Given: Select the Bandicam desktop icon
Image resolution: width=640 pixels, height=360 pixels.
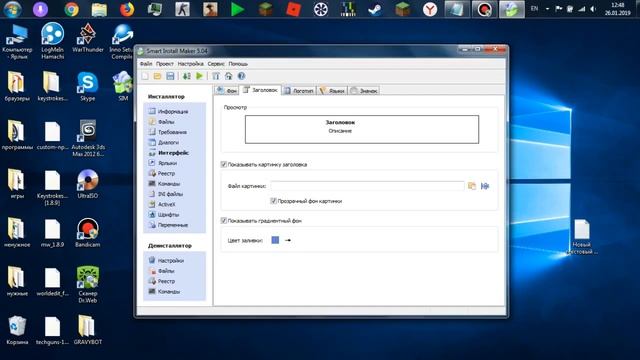Looking at the screenshot, I should click(87, 232).
